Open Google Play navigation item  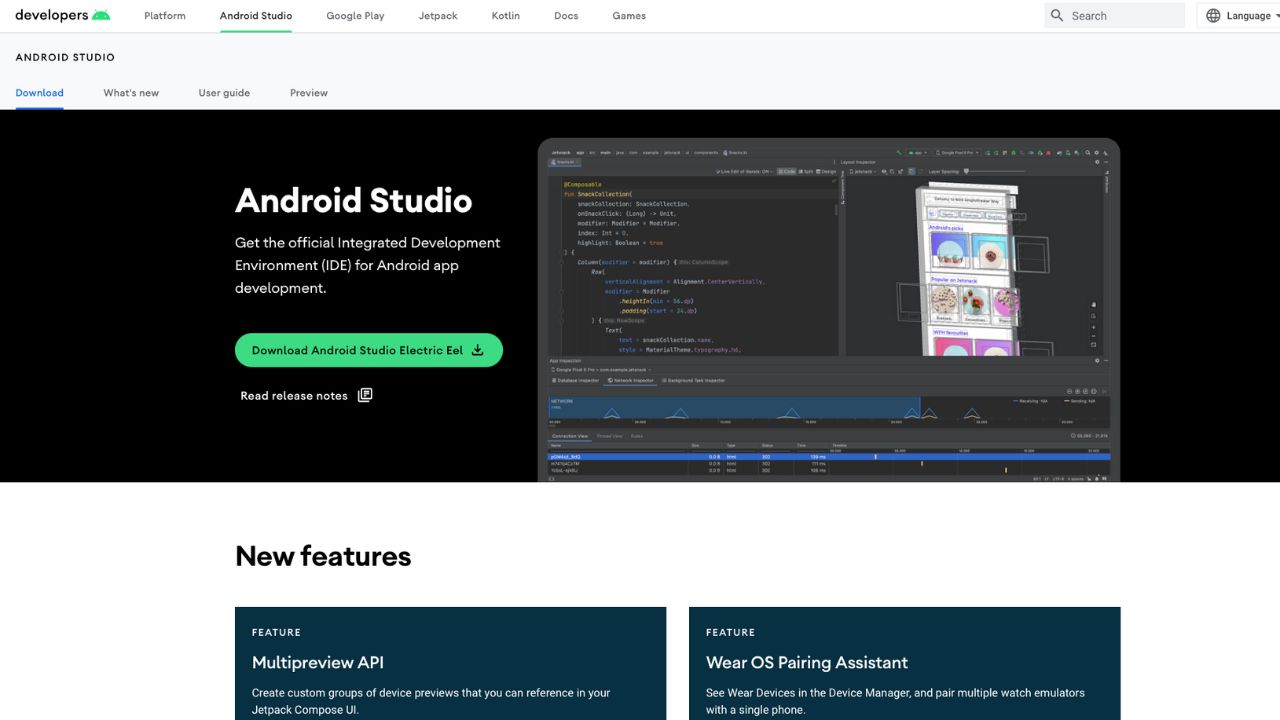coord(355,16)
